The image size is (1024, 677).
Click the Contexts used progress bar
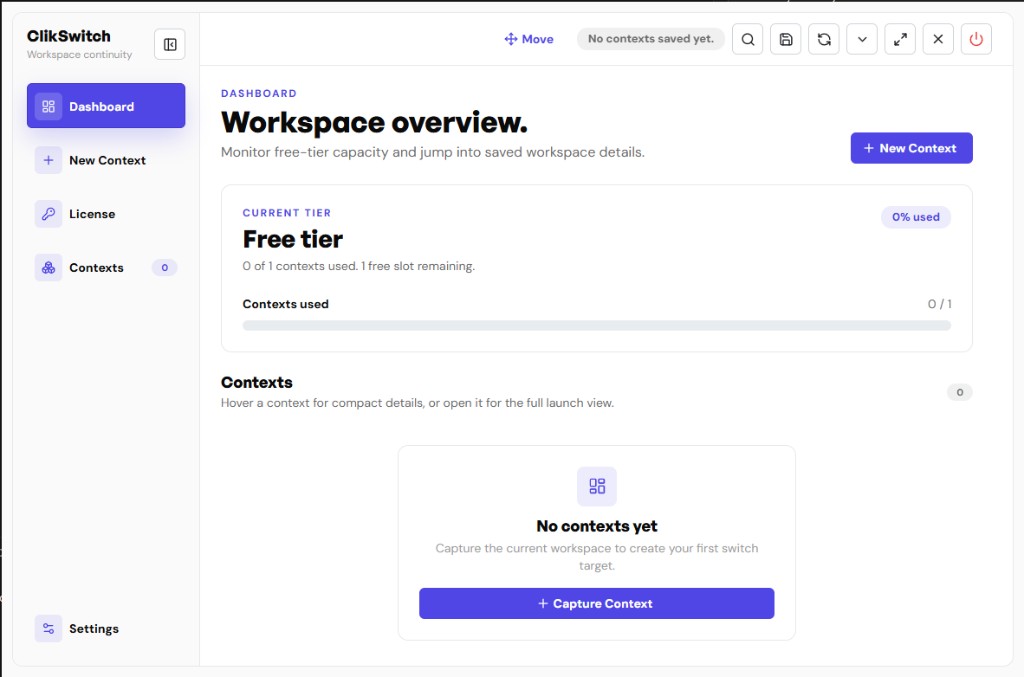click(597, 325)
